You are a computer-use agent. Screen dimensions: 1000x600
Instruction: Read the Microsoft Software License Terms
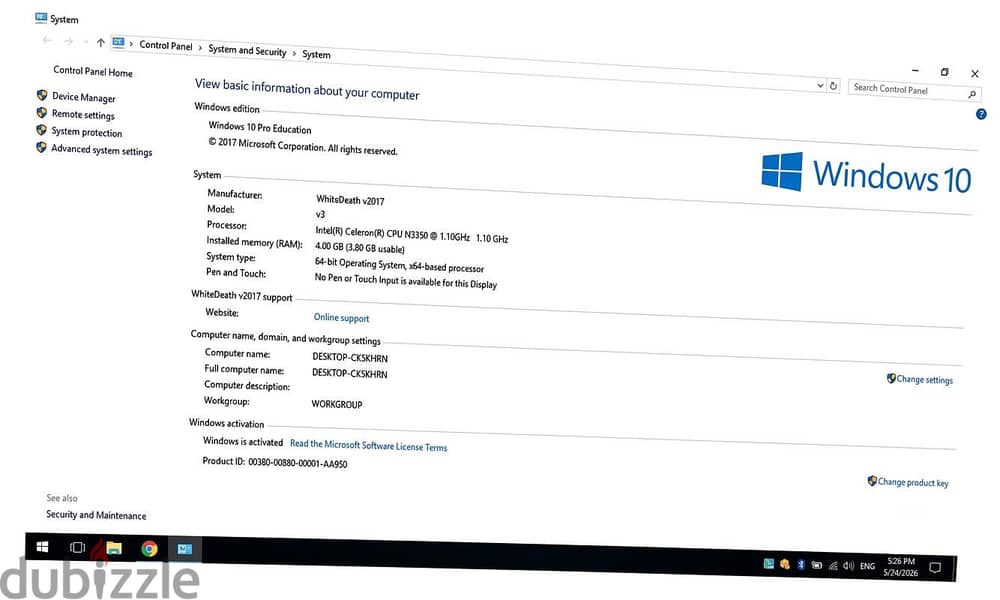(x=369, y=445)
